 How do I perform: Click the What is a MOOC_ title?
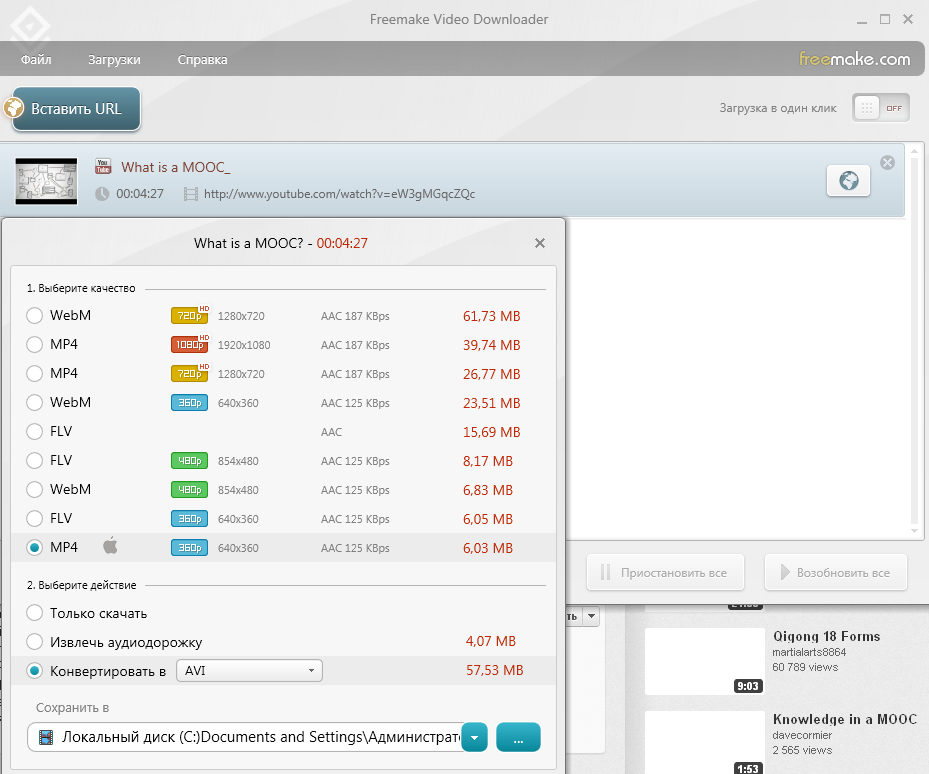pos(176,167)
